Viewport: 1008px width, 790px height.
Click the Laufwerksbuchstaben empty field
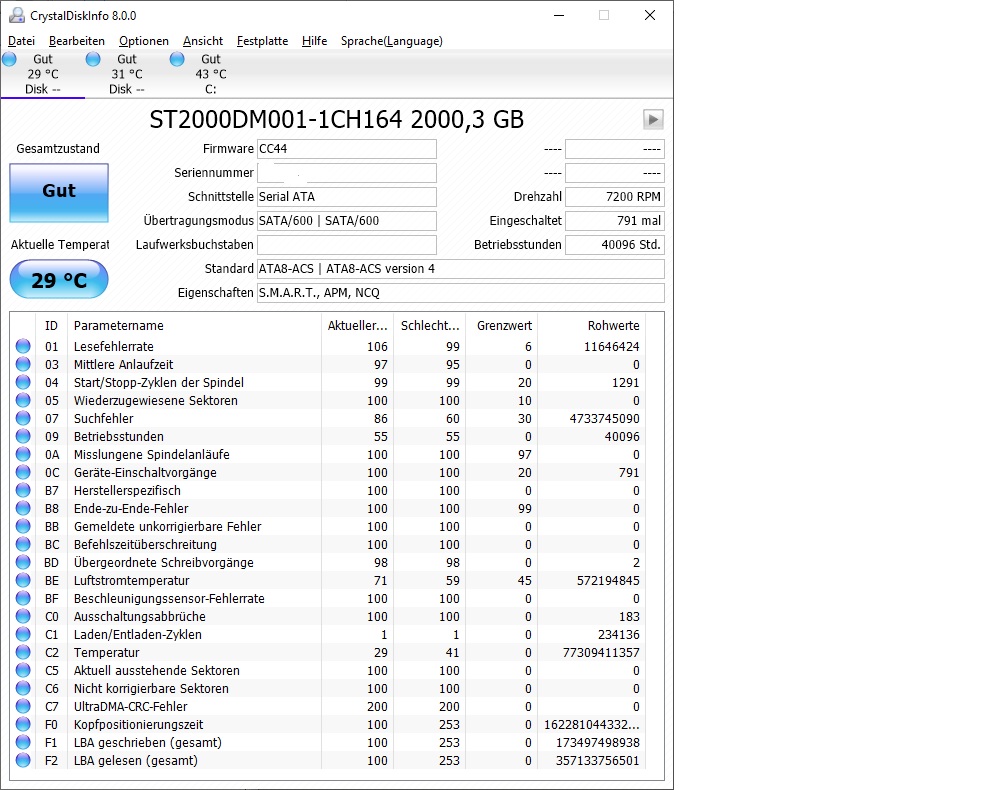tap(347, 245)
